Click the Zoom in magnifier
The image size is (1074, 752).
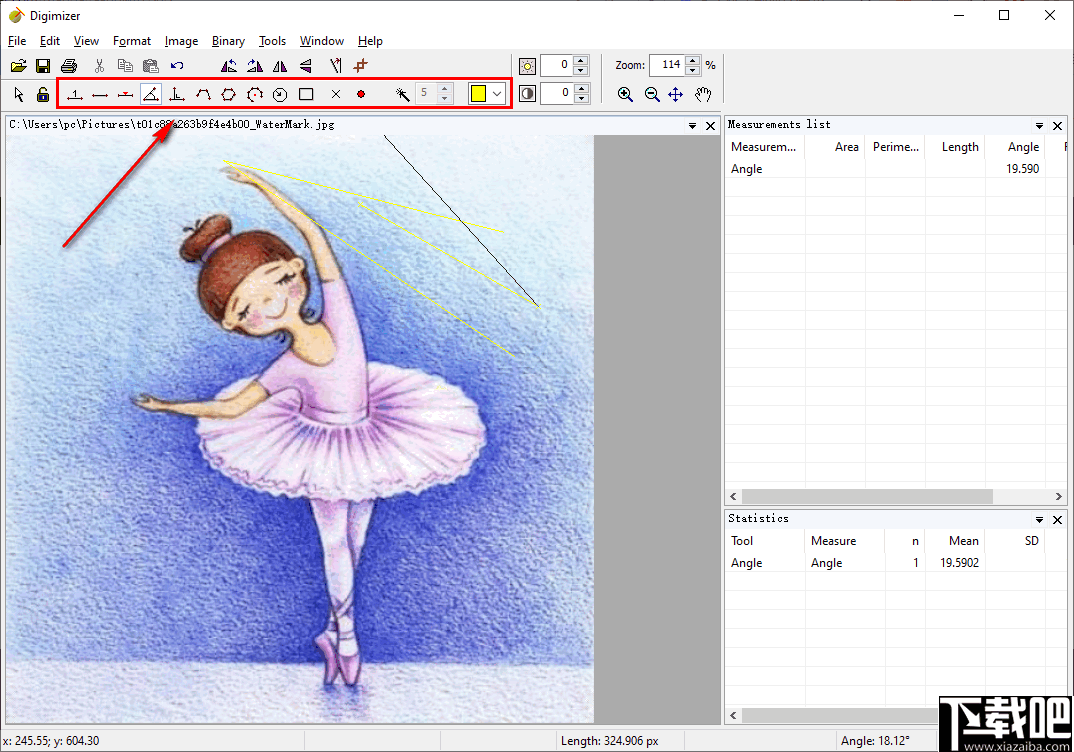[x=625, y=94]
